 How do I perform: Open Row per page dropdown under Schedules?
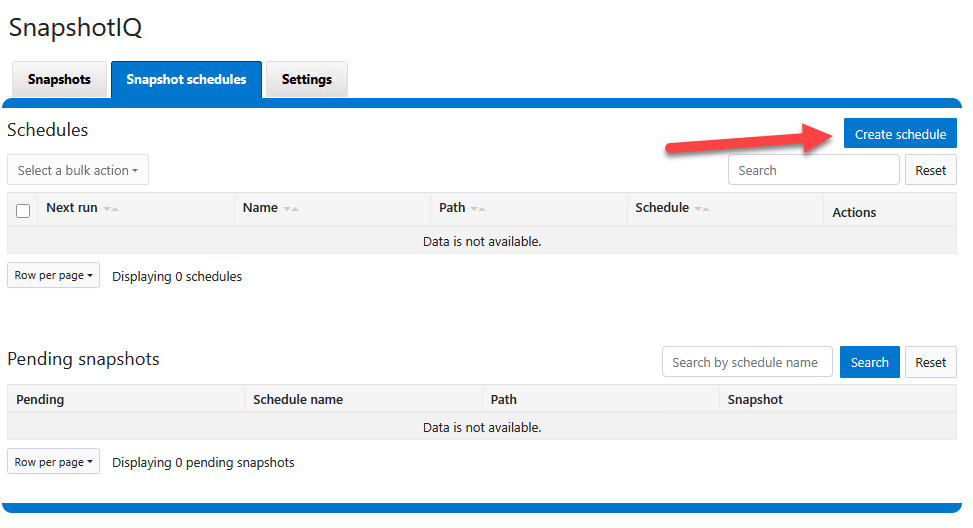(x=53, y=275)
